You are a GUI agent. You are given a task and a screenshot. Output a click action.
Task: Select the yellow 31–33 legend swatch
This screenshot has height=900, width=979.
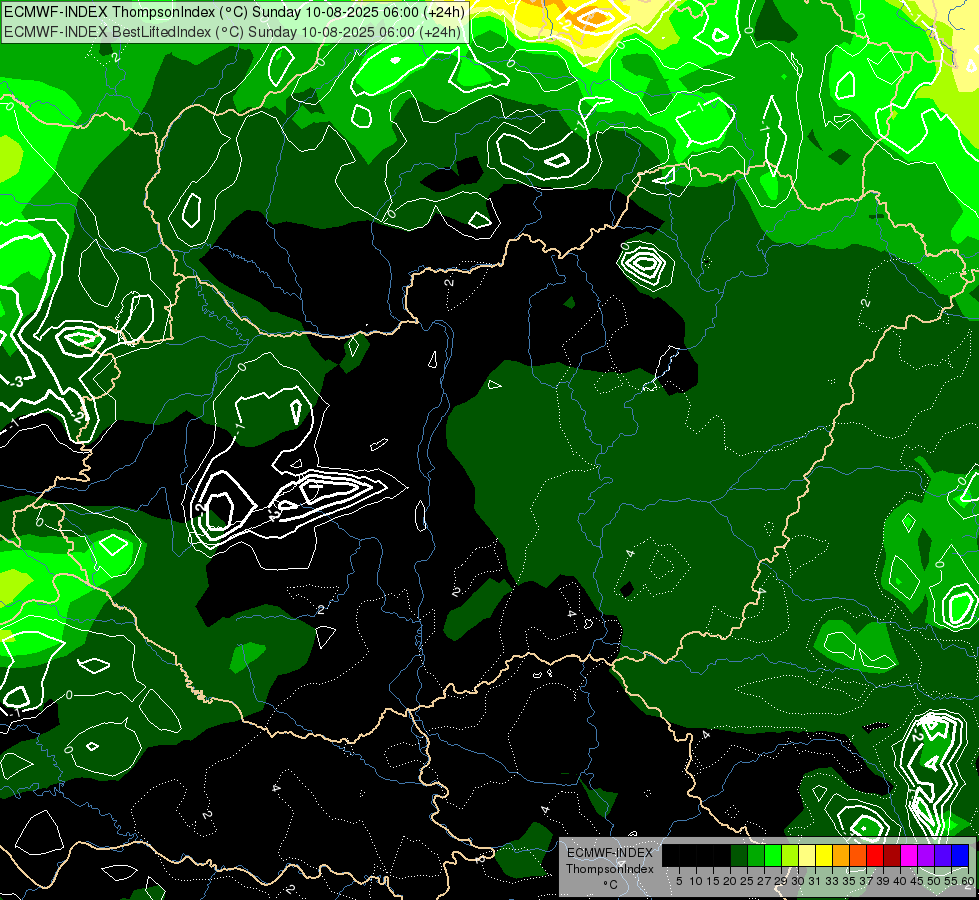point(824,855)
